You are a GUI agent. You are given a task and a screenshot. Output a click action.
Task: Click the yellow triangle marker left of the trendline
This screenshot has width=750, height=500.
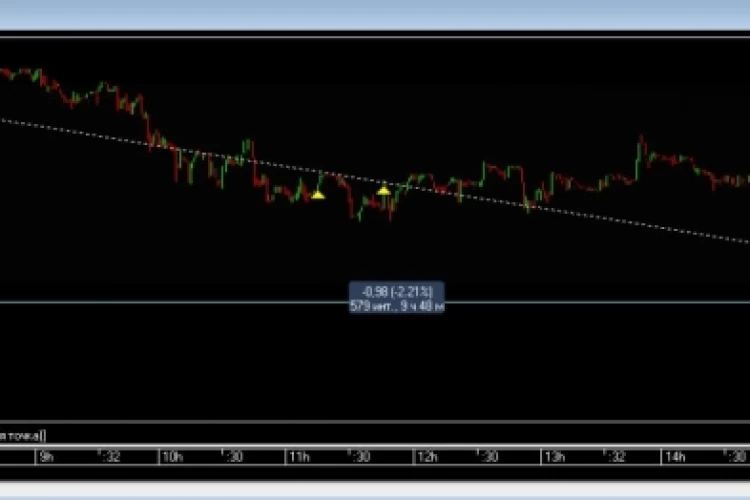tap(318, 195)
